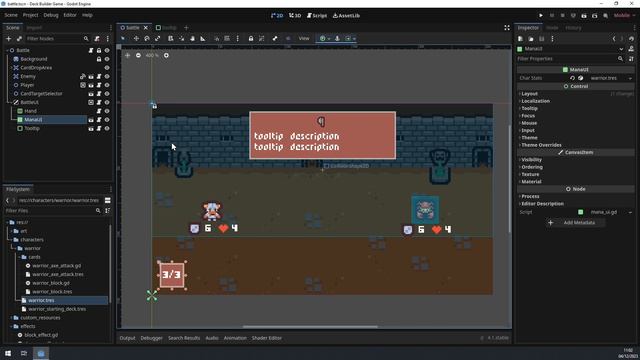Viewport: 640px width, 360px height.
Task: Switch to the Script workspace
Action: pos(317,16)
